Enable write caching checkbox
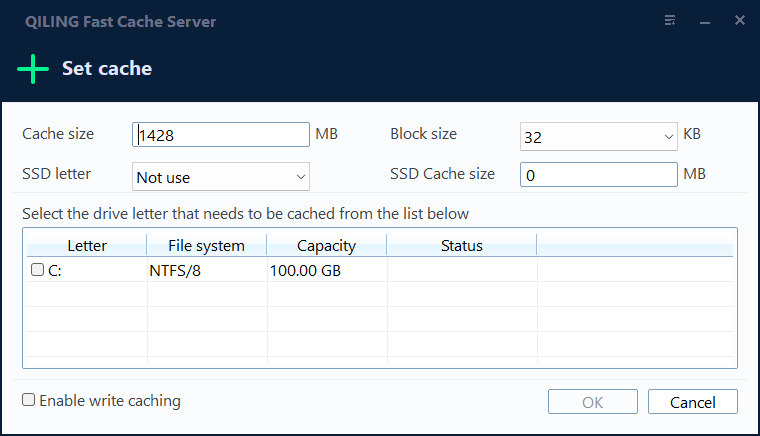760x436 pixels. point(30,400)
